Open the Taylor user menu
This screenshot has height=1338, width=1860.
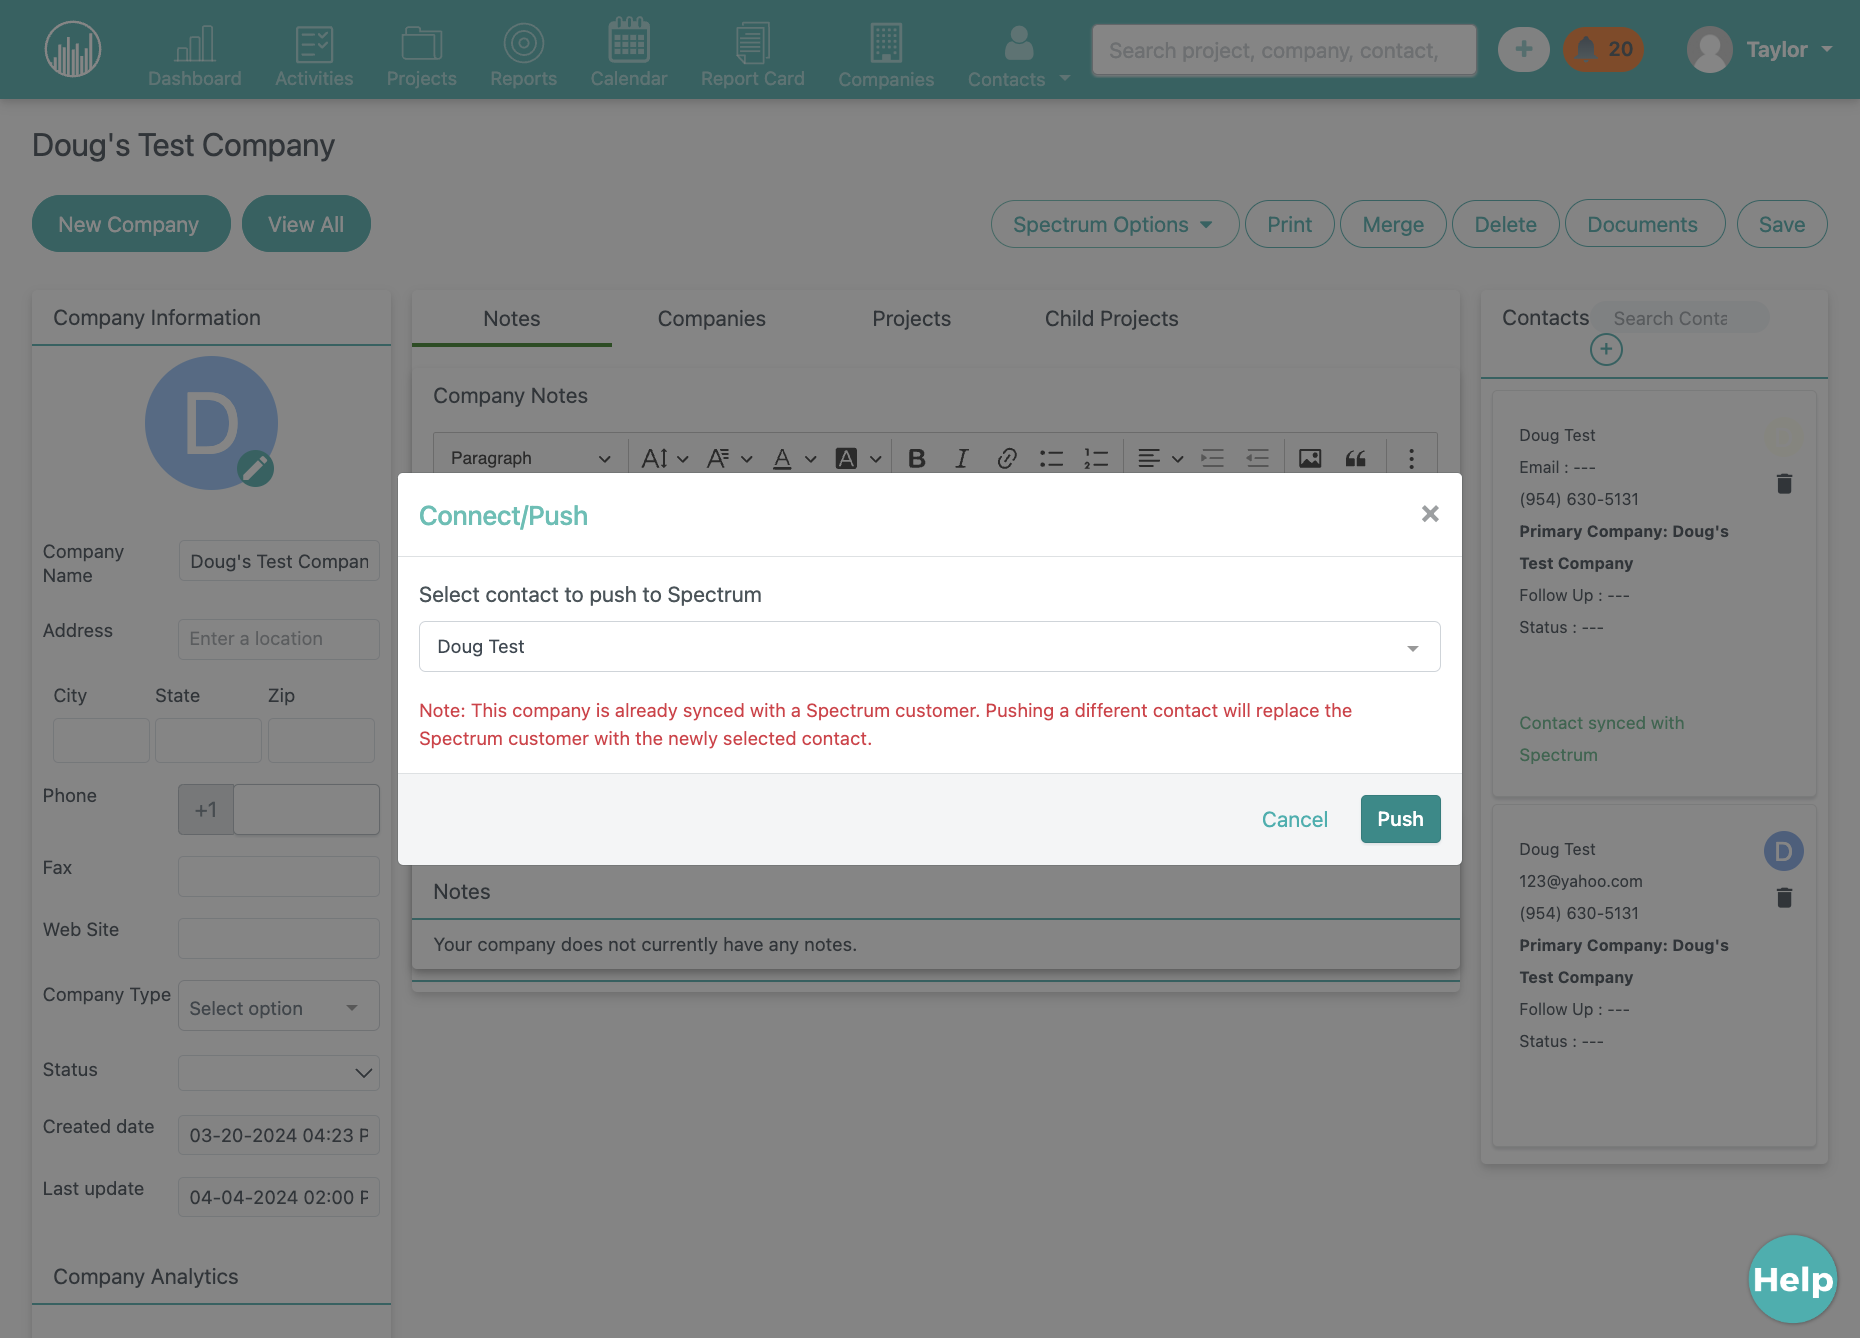point(1760,49)
